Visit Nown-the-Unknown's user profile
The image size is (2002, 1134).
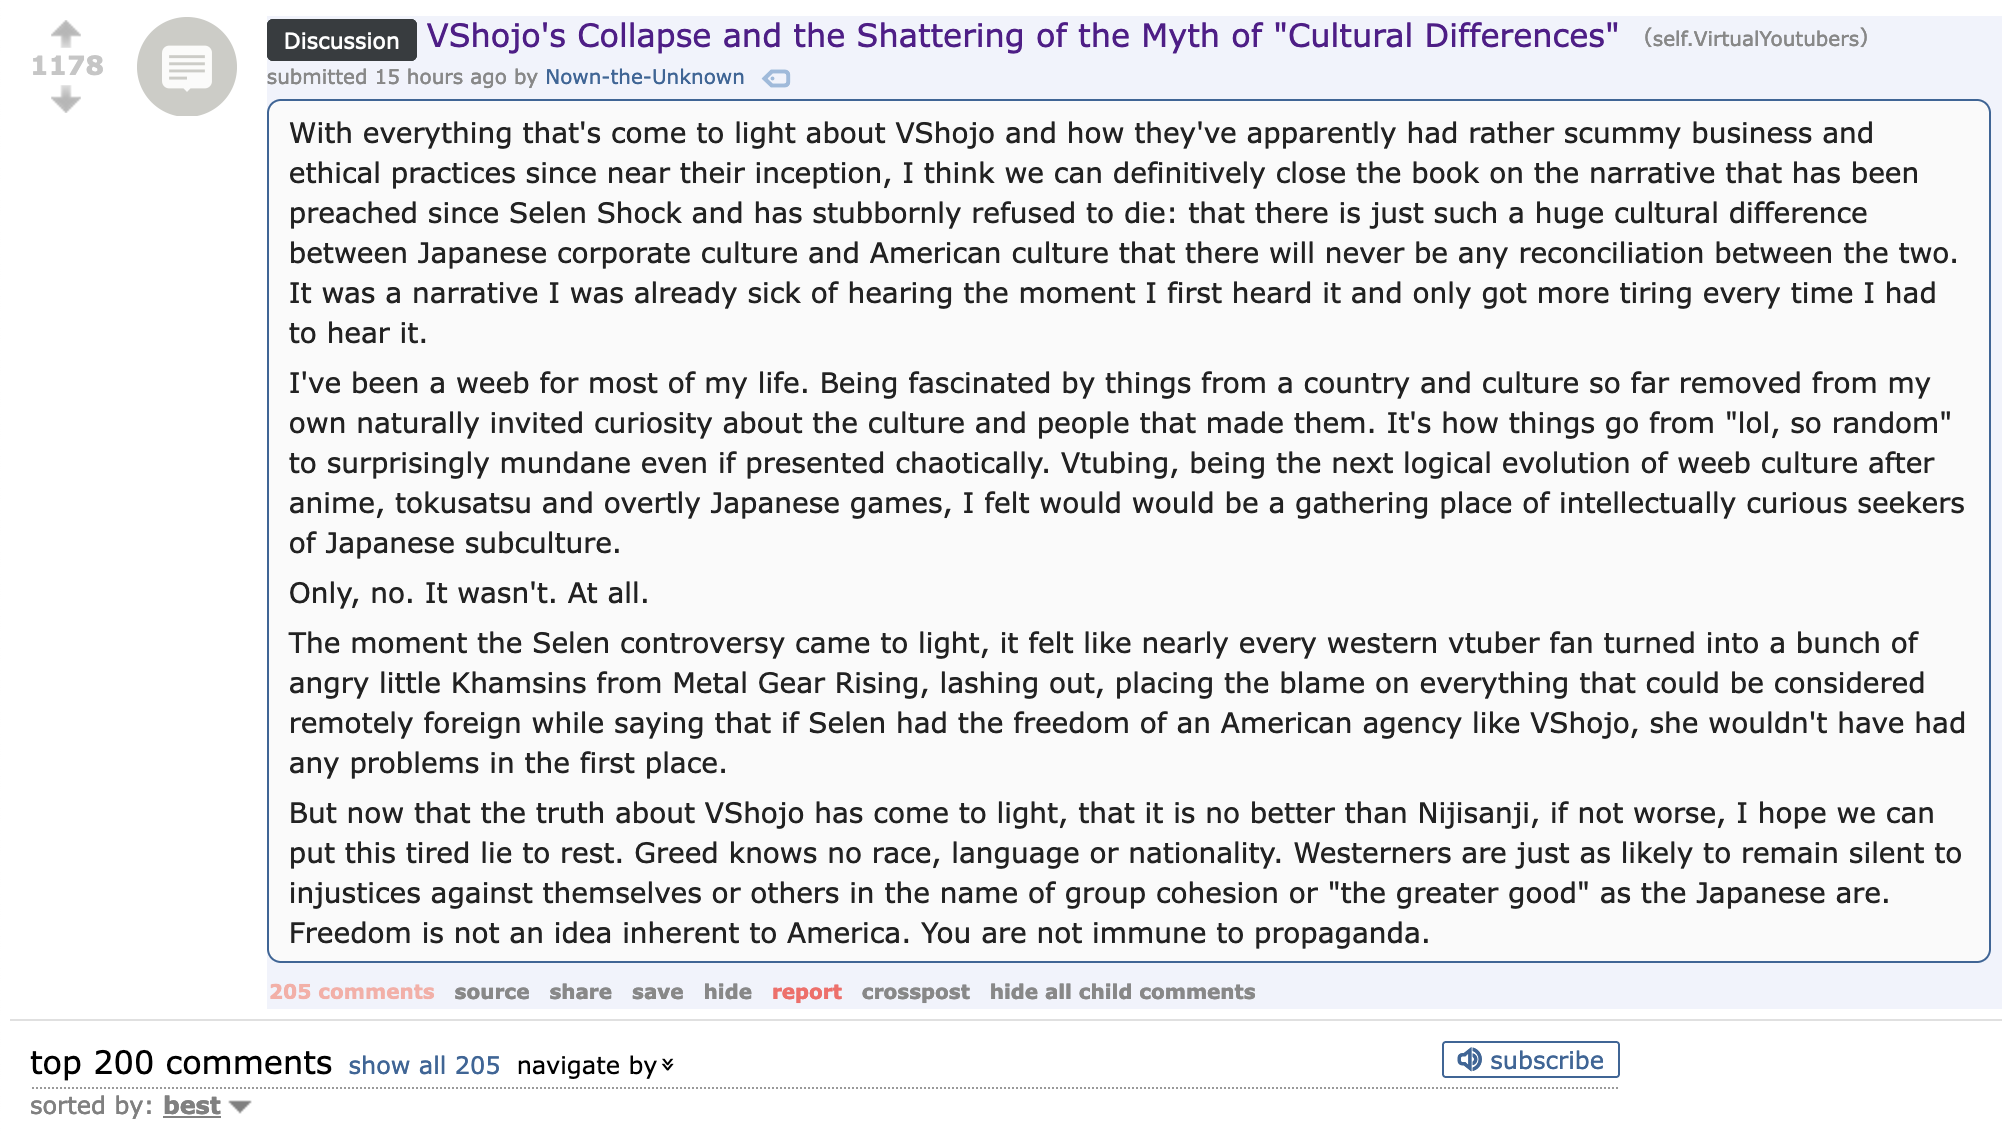pos(645,77)
